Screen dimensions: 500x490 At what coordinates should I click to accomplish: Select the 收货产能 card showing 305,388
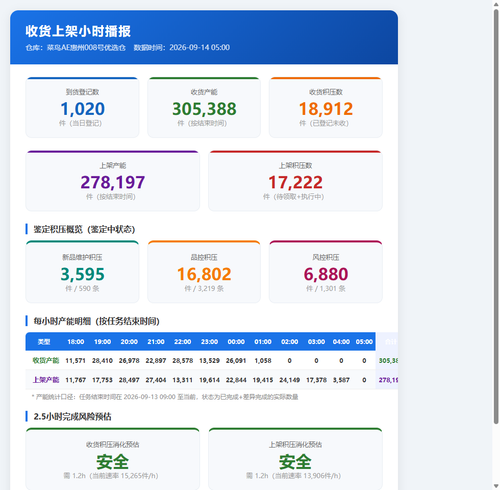point(204,107)
